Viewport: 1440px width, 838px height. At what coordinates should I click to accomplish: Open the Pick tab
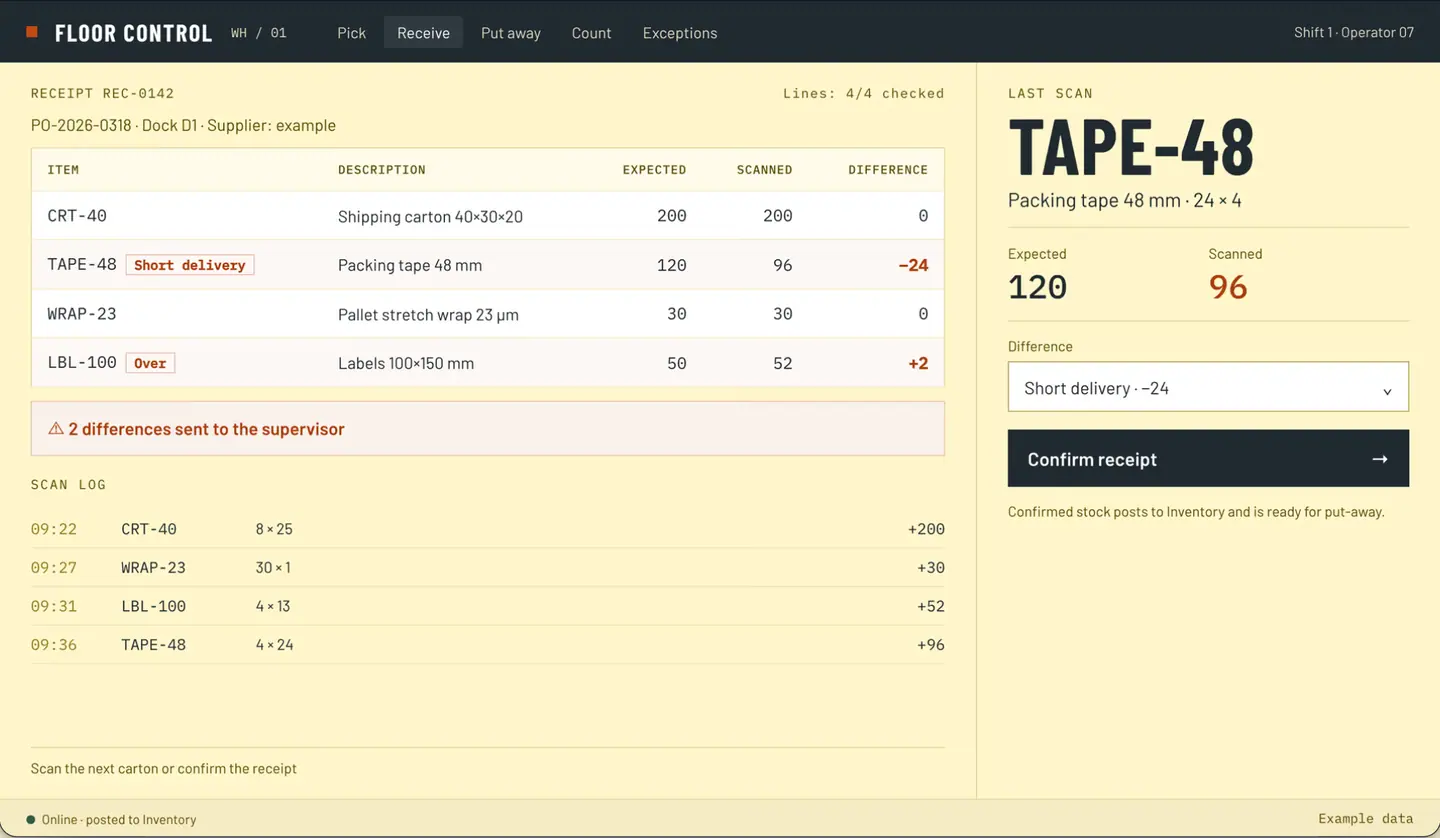(352, 32)
